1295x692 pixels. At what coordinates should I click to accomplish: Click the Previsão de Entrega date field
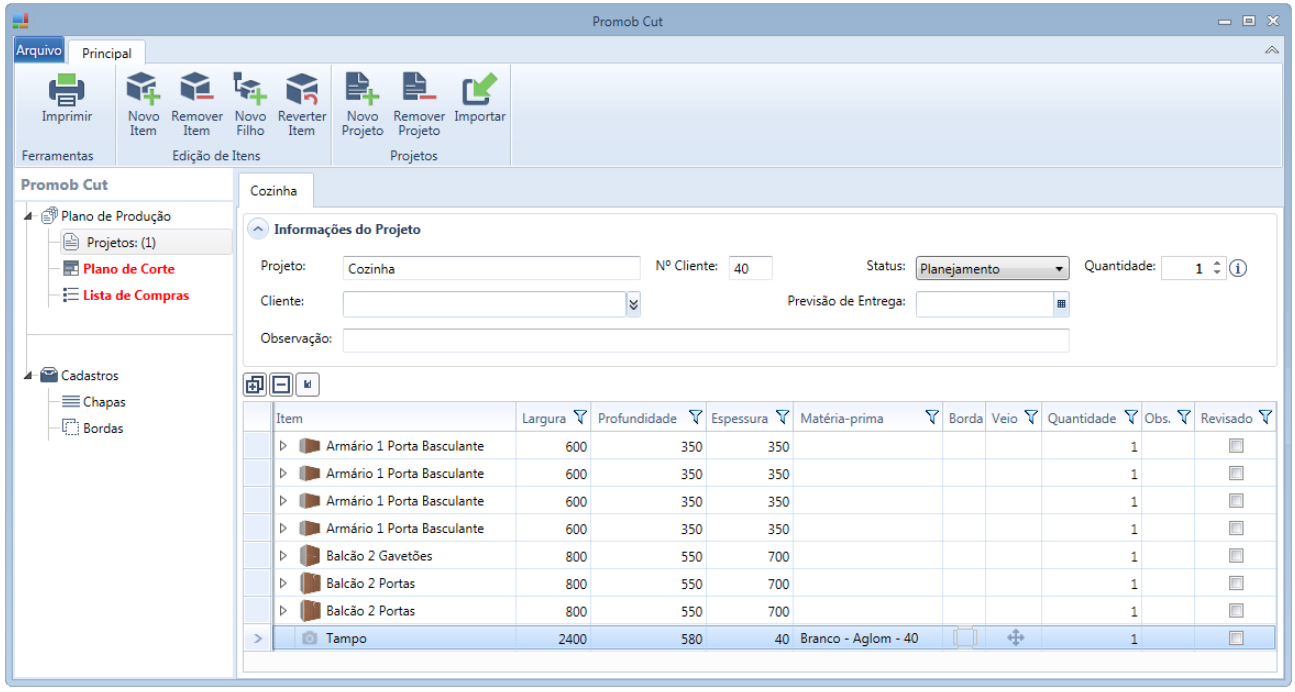(x=985, y=303)
